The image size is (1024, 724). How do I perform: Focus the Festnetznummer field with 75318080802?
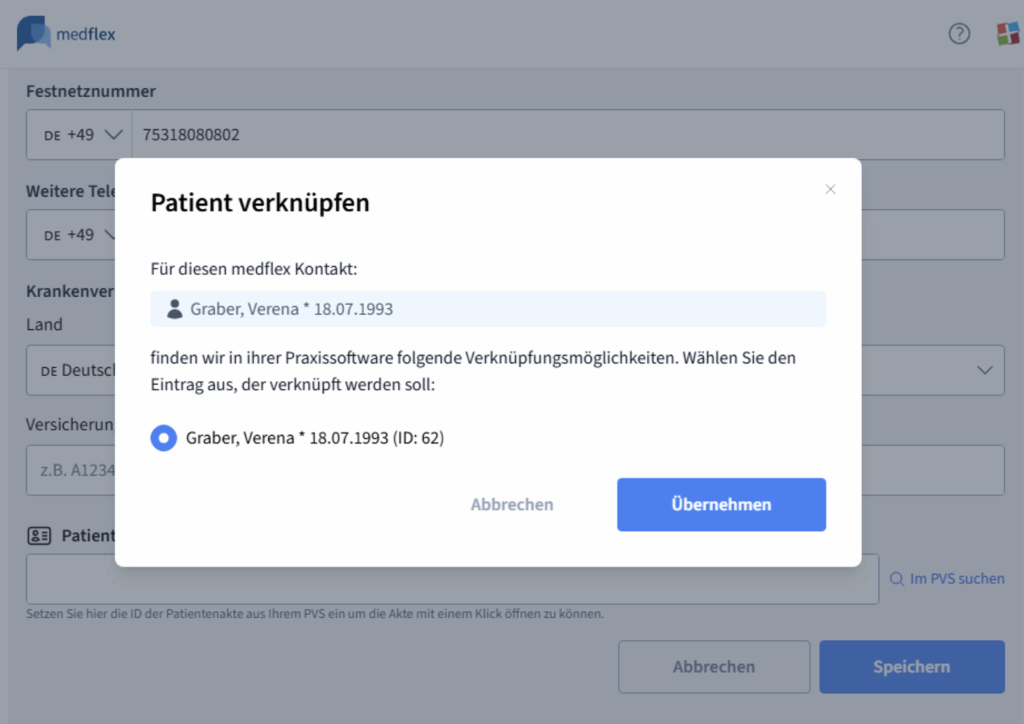tap(568, 134)
